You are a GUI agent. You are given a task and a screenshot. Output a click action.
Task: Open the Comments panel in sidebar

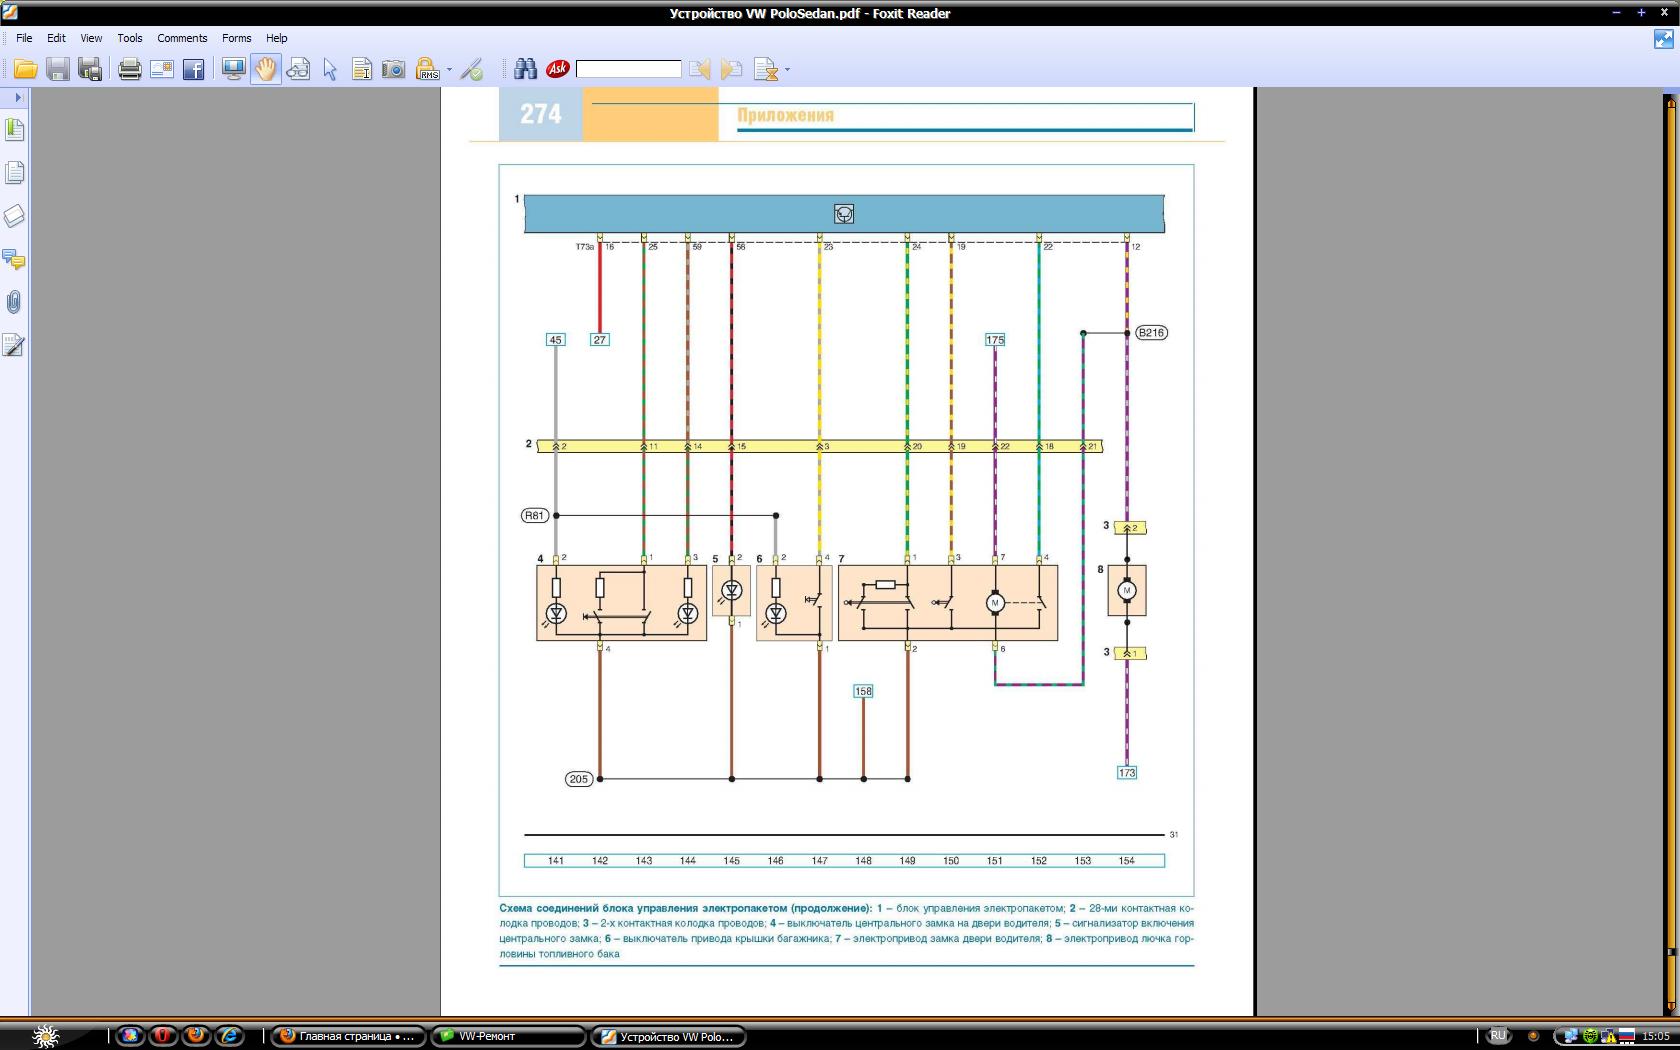14,260
